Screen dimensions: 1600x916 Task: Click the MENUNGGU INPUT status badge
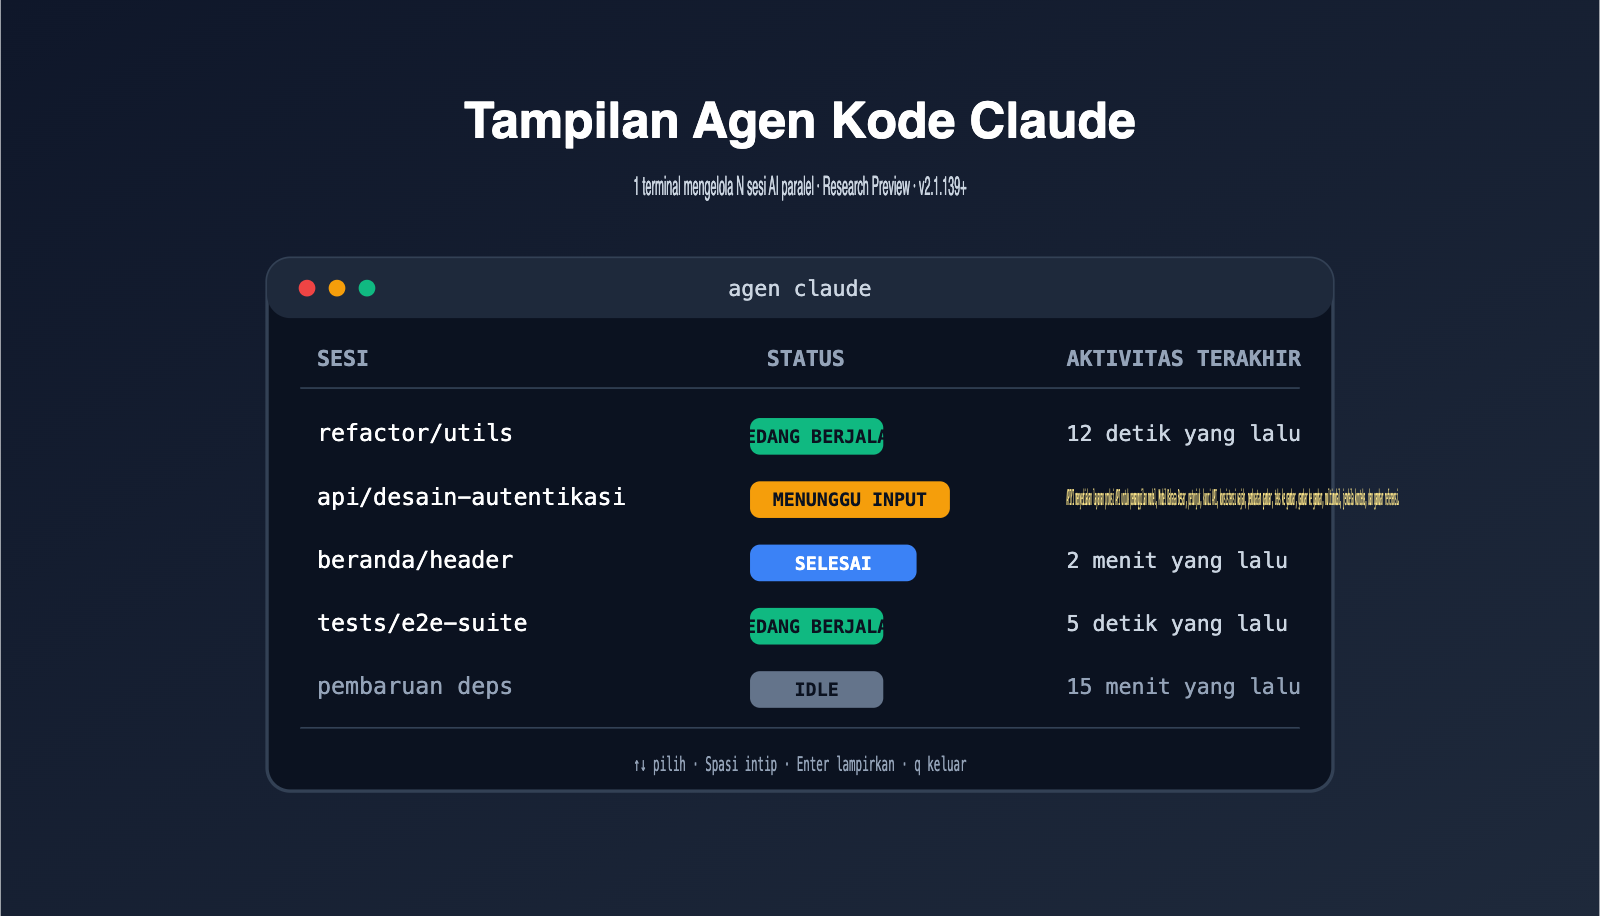tap(850, 499)
